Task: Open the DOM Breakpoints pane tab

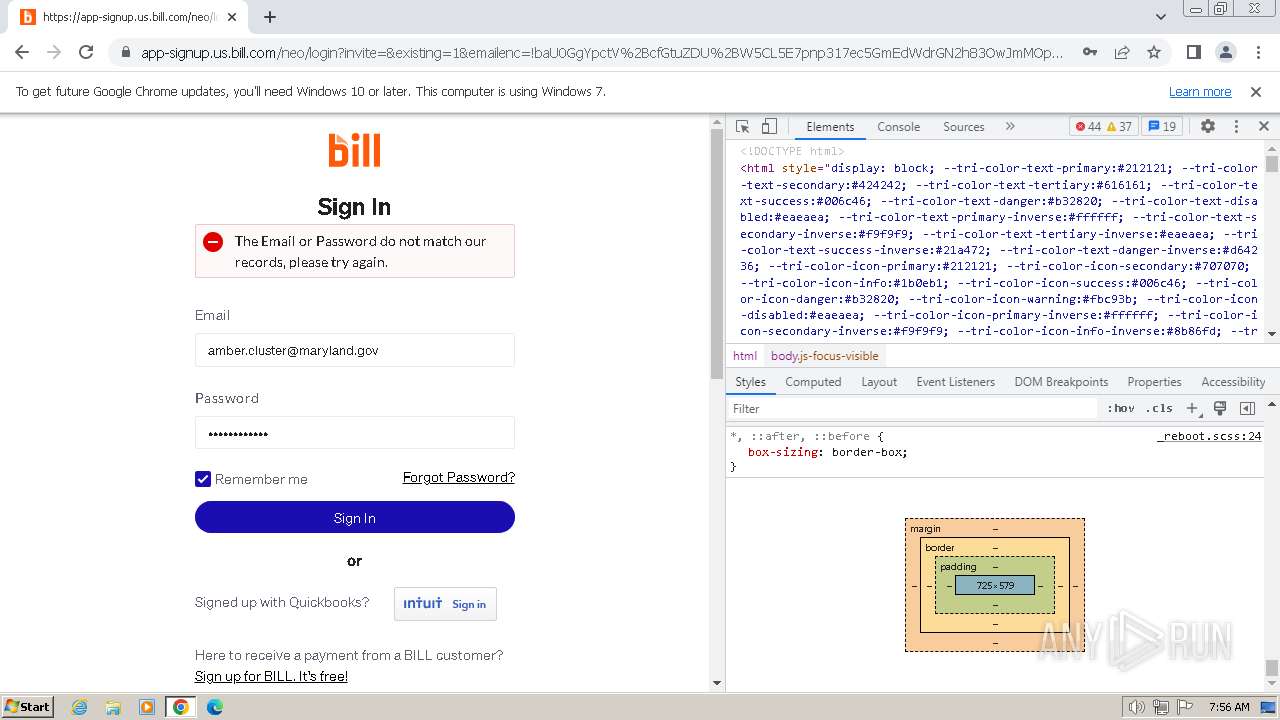Action: tap(1061, 382)
